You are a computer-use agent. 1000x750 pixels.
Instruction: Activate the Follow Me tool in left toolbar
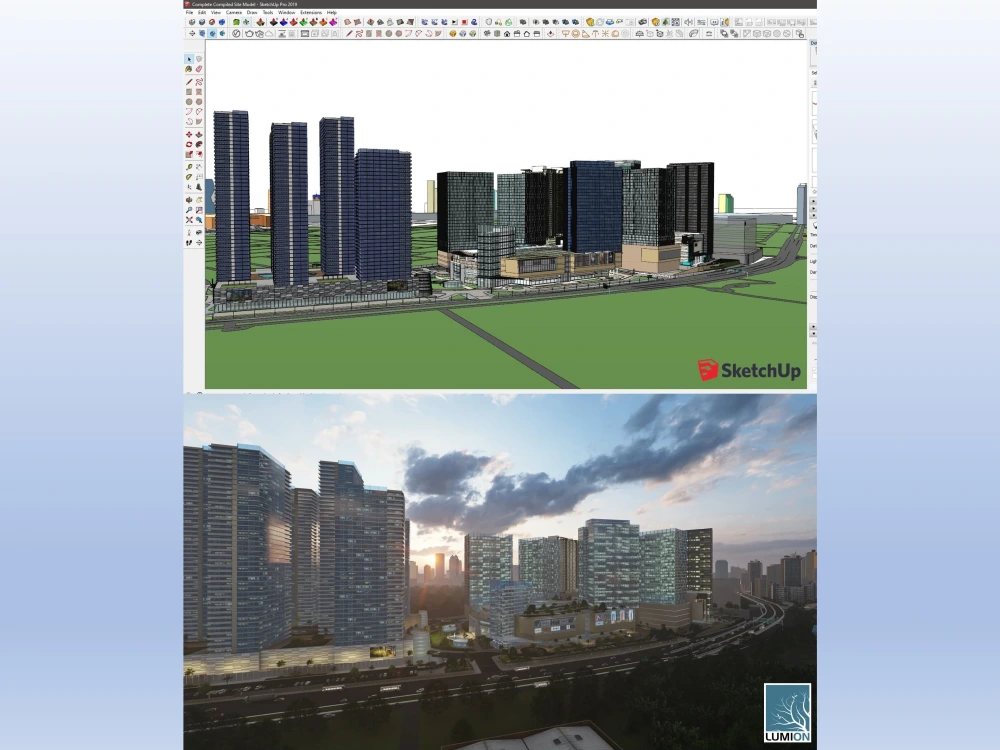(199, 144)
